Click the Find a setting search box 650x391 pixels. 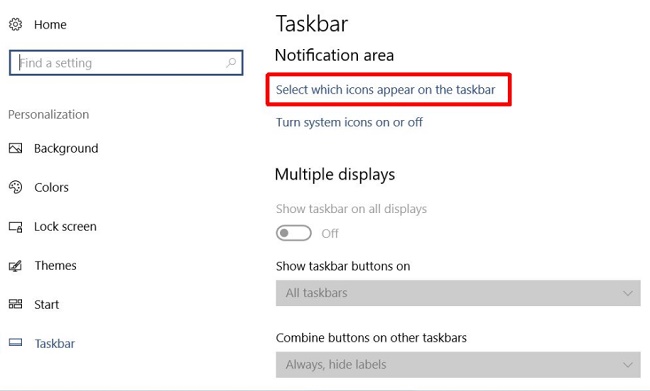pos(126,63)
